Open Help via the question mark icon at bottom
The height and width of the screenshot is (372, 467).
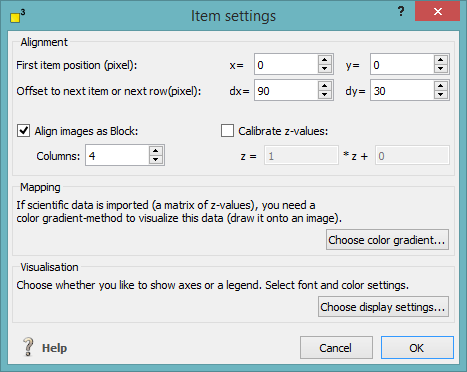click(x=28, y=347)
